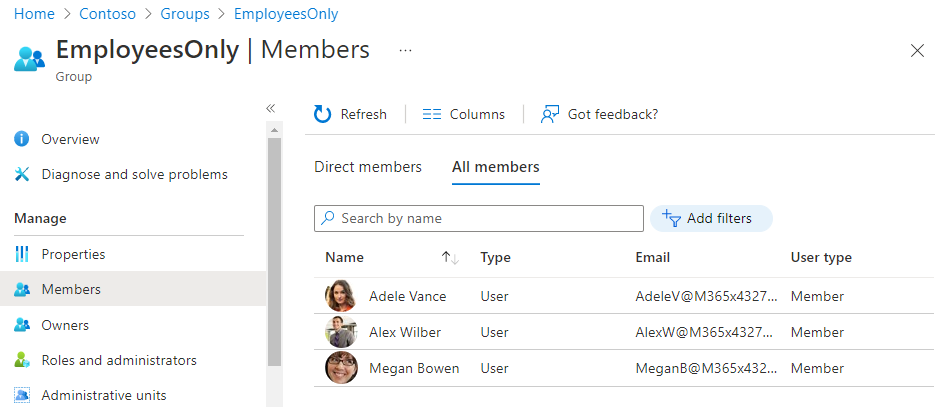939x407 pixels.
Task: Open the ellipsis more options menu
Action: point(405,50)
